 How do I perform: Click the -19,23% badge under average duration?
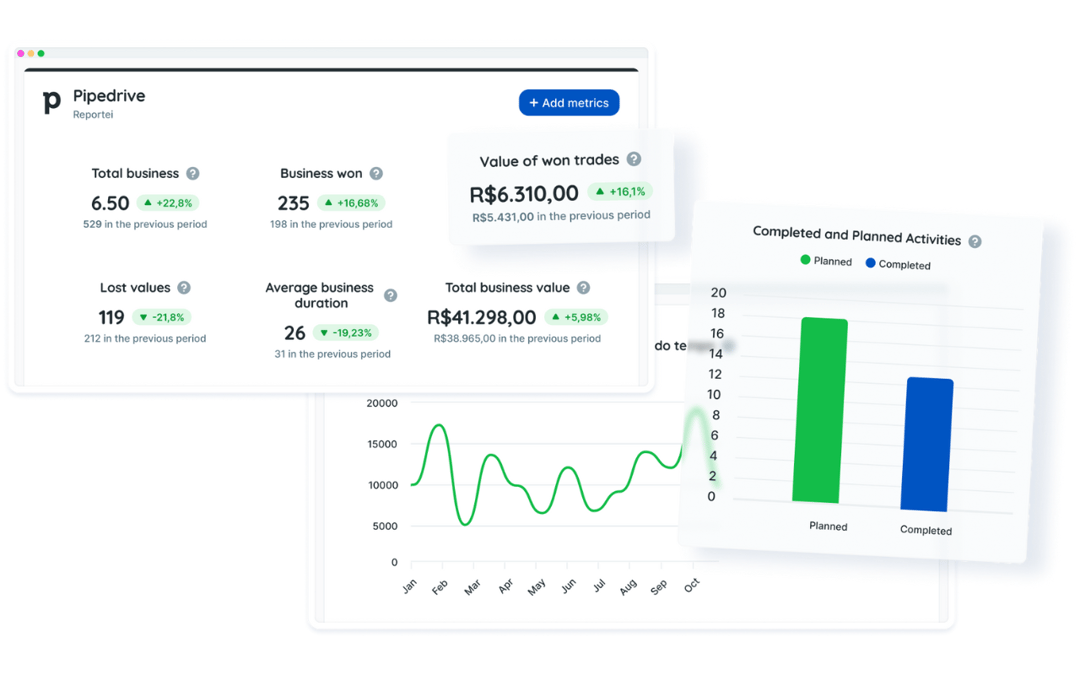click(346, 333)
